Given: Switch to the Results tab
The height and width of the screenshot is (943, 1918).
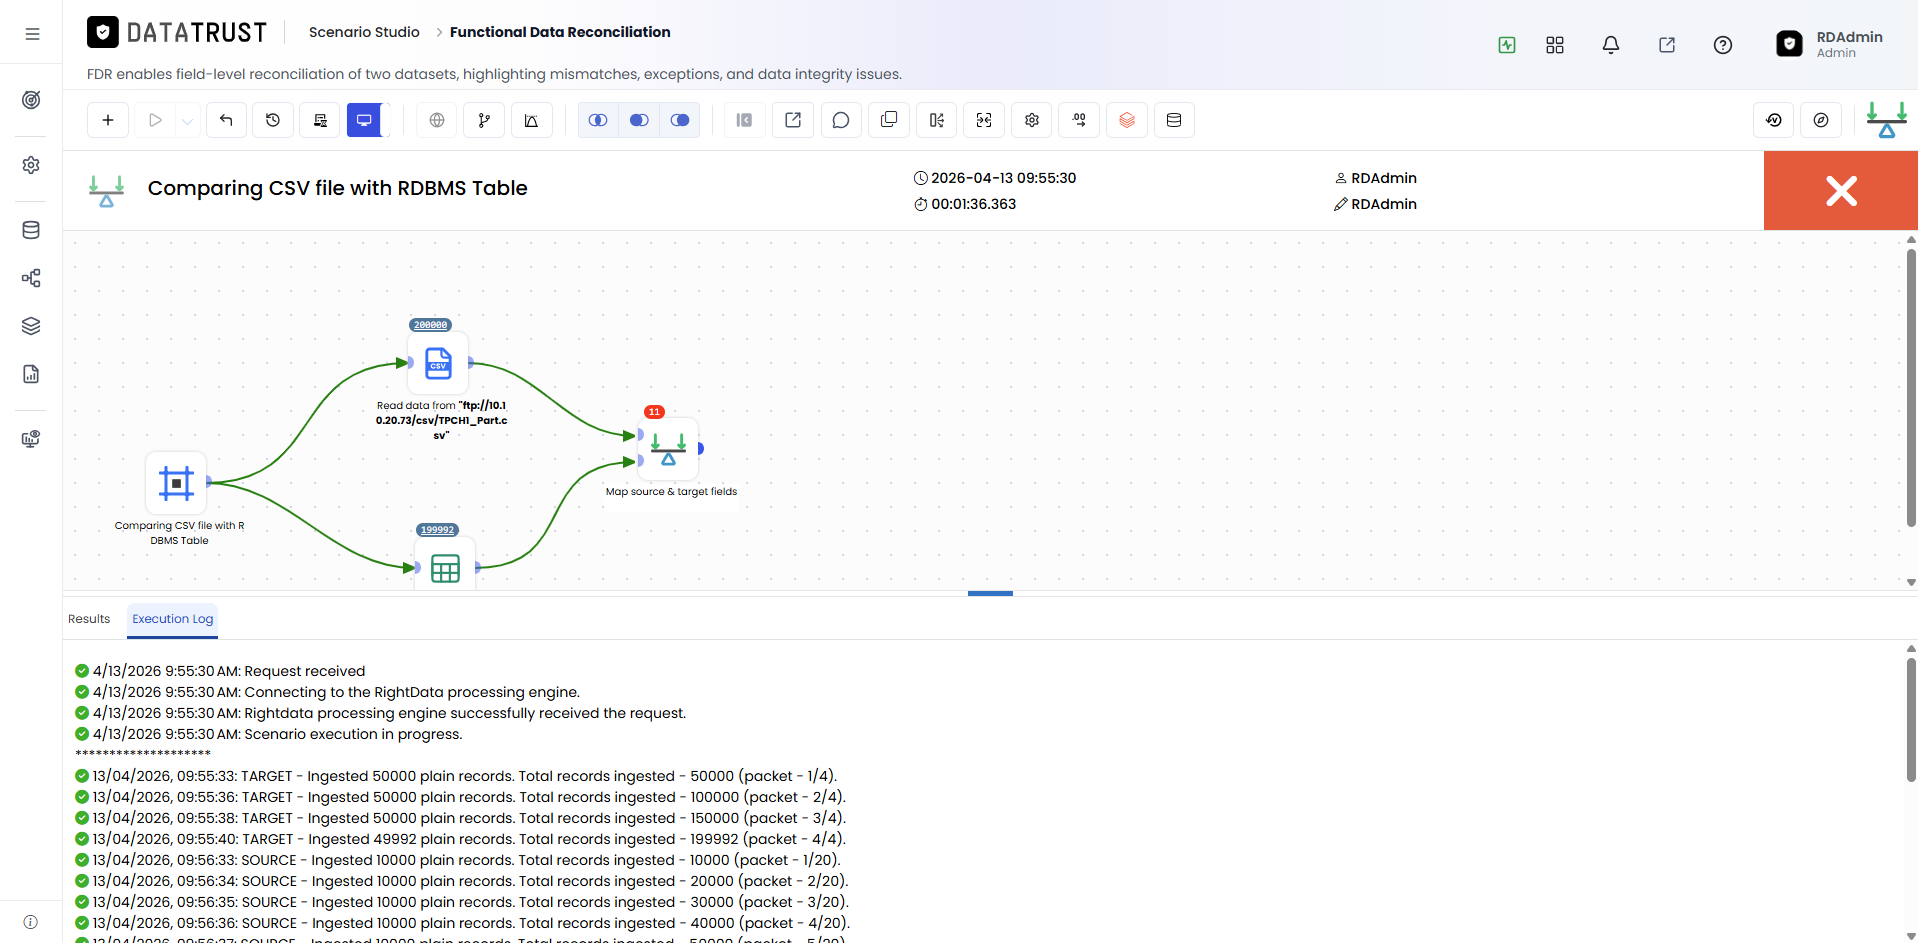Looking at the screenshot, I should 89,619.
